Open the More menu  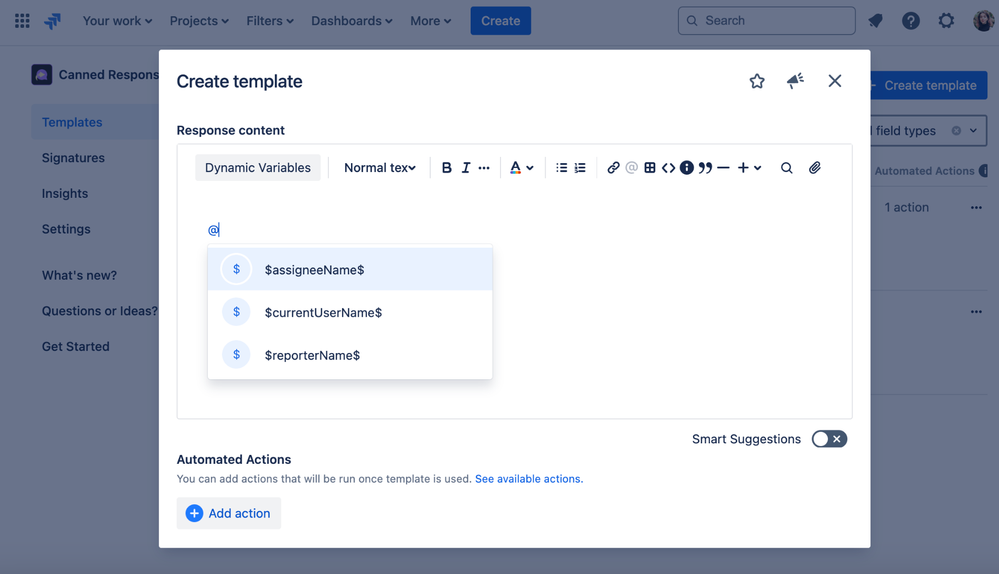coord(431,21)
